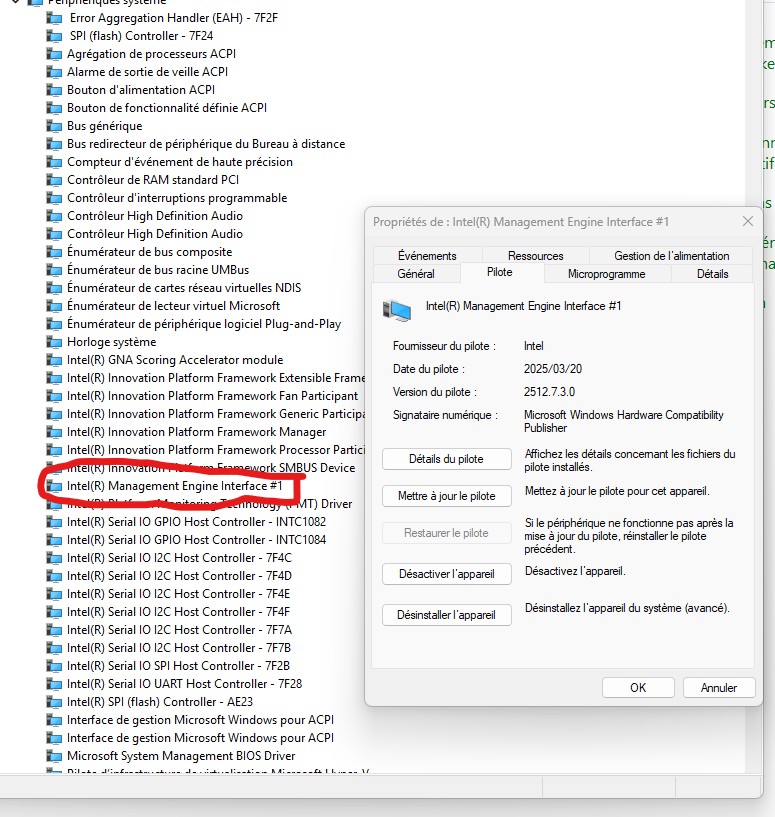The width and height of the screenshot is (775, 817).
Task: Click the Bus générique device icon
Action: tap(54, 126)
